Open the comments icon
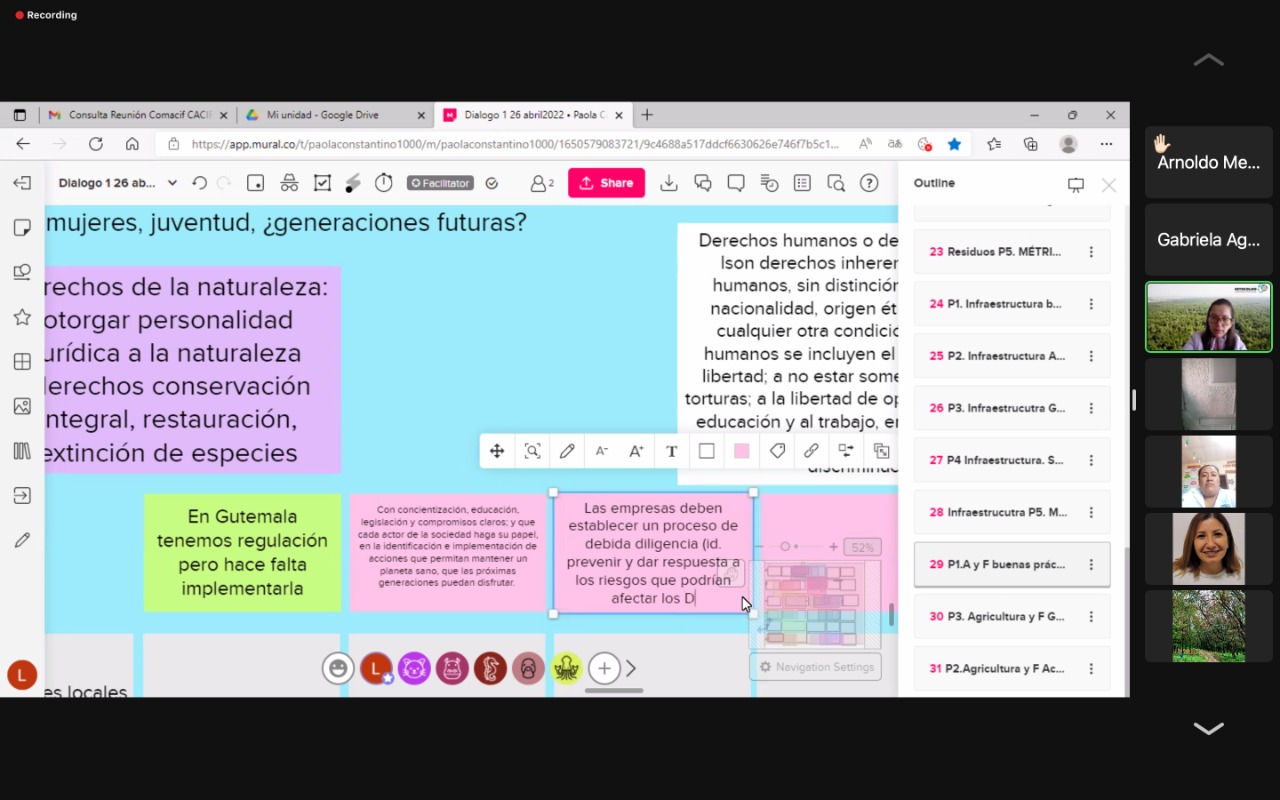The image size is (1280, 800). tap(736, 183)
